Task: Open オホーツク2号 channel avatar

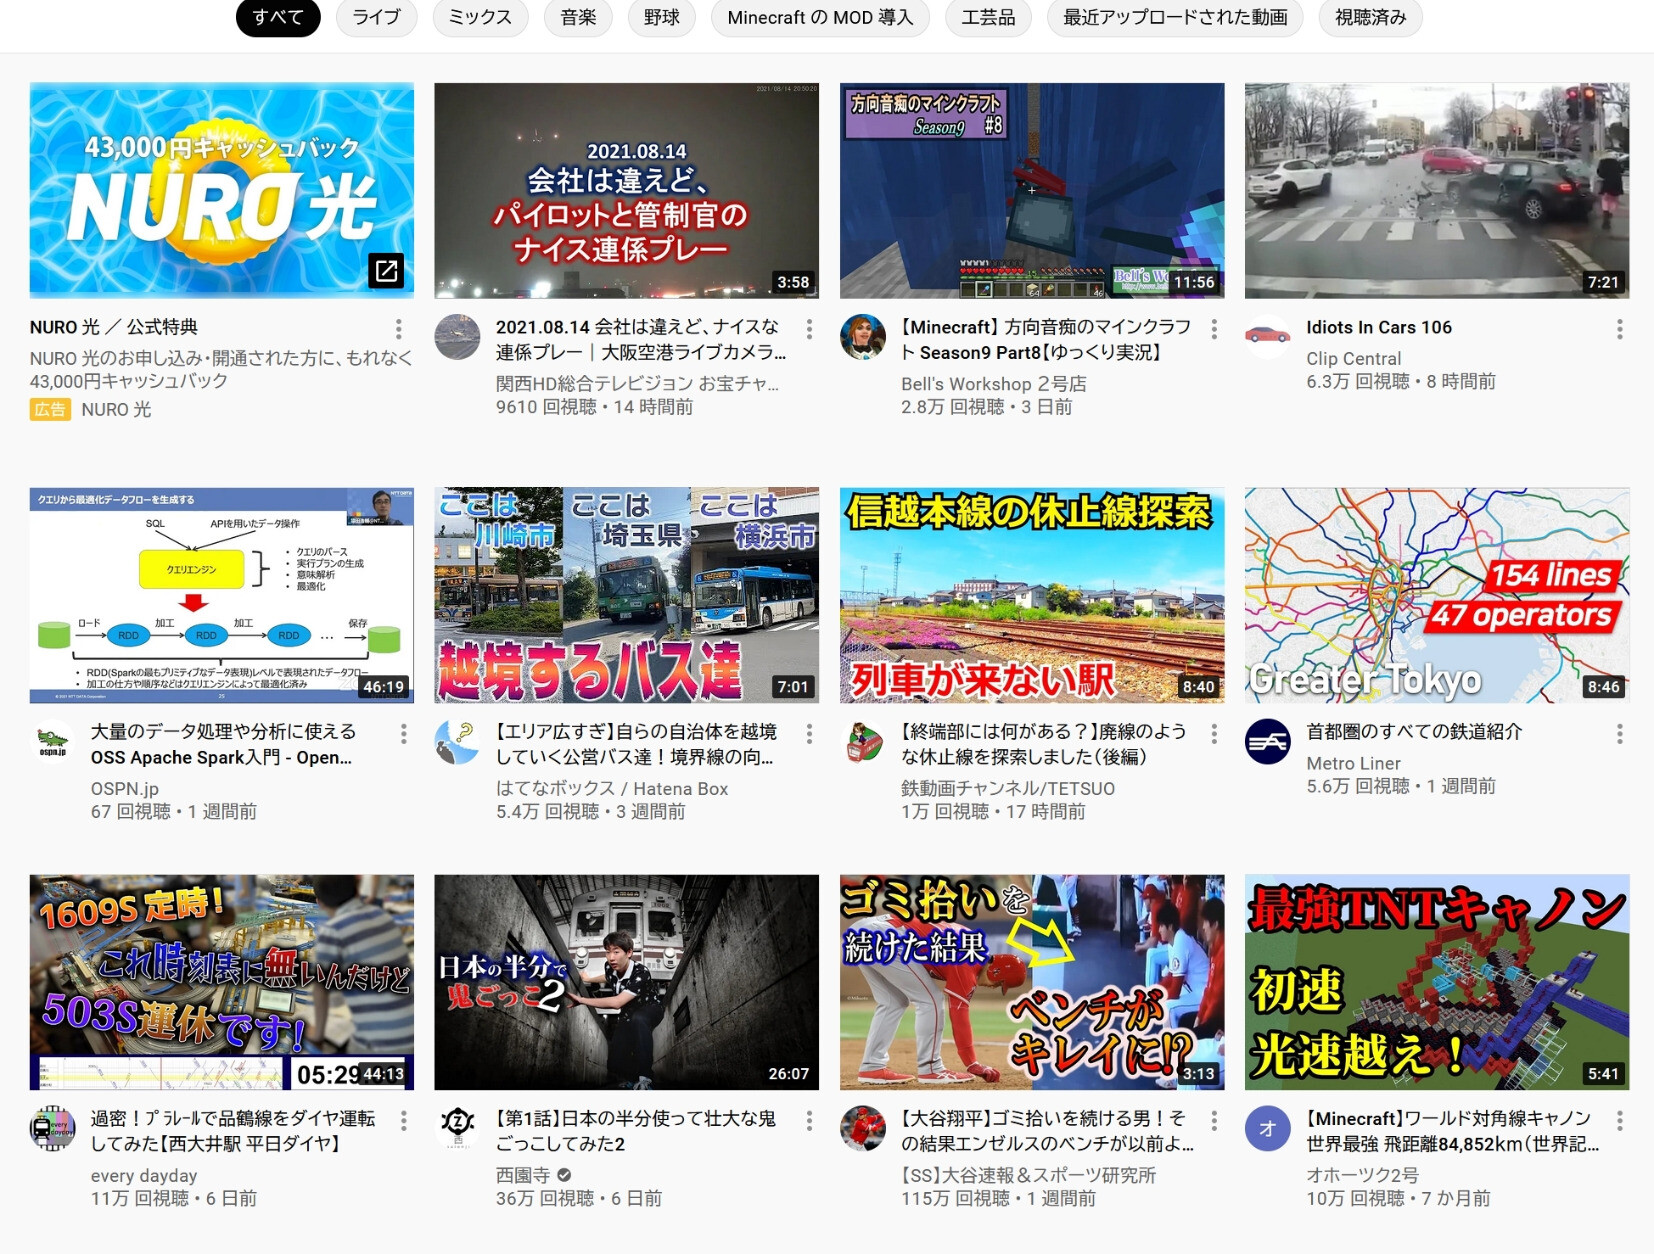Action: click(1267, 1129)
